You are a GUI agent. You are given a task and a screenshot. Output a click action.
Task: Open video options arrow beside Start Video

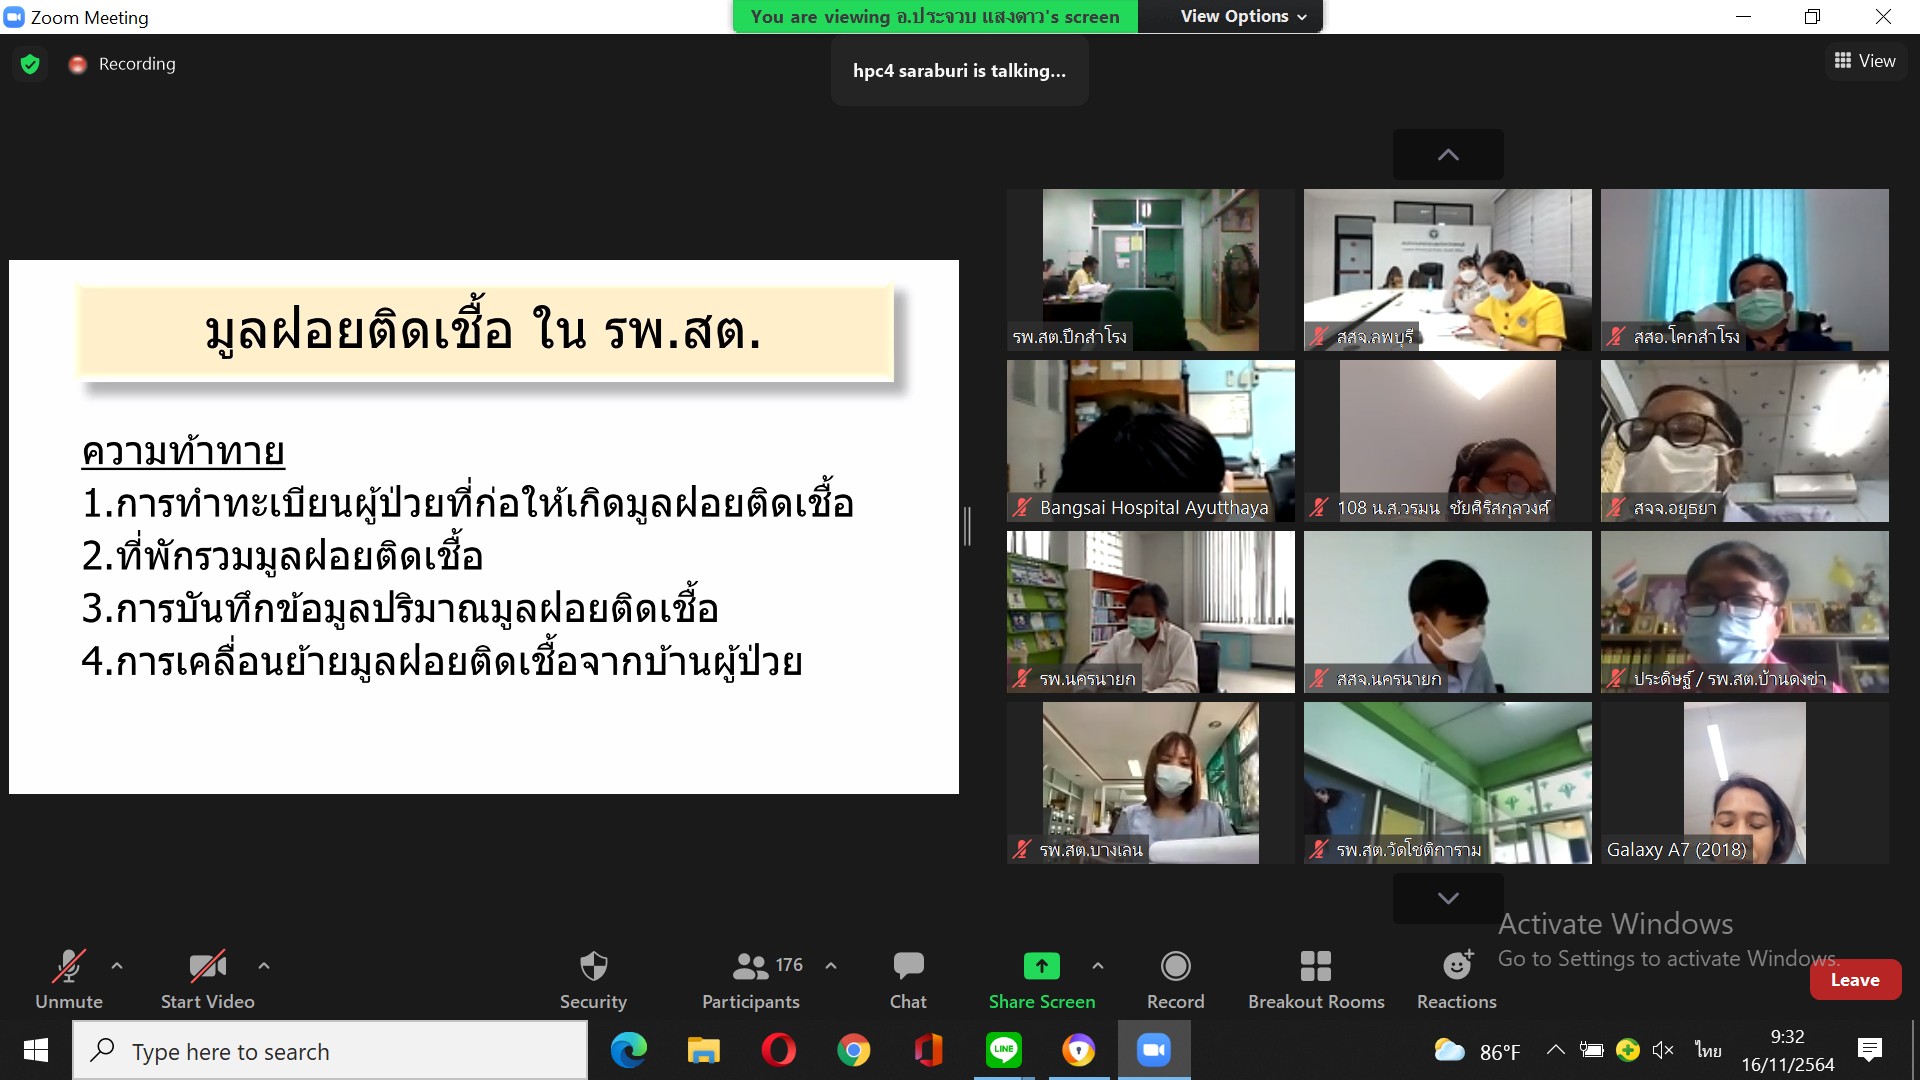tap(264, 966)
